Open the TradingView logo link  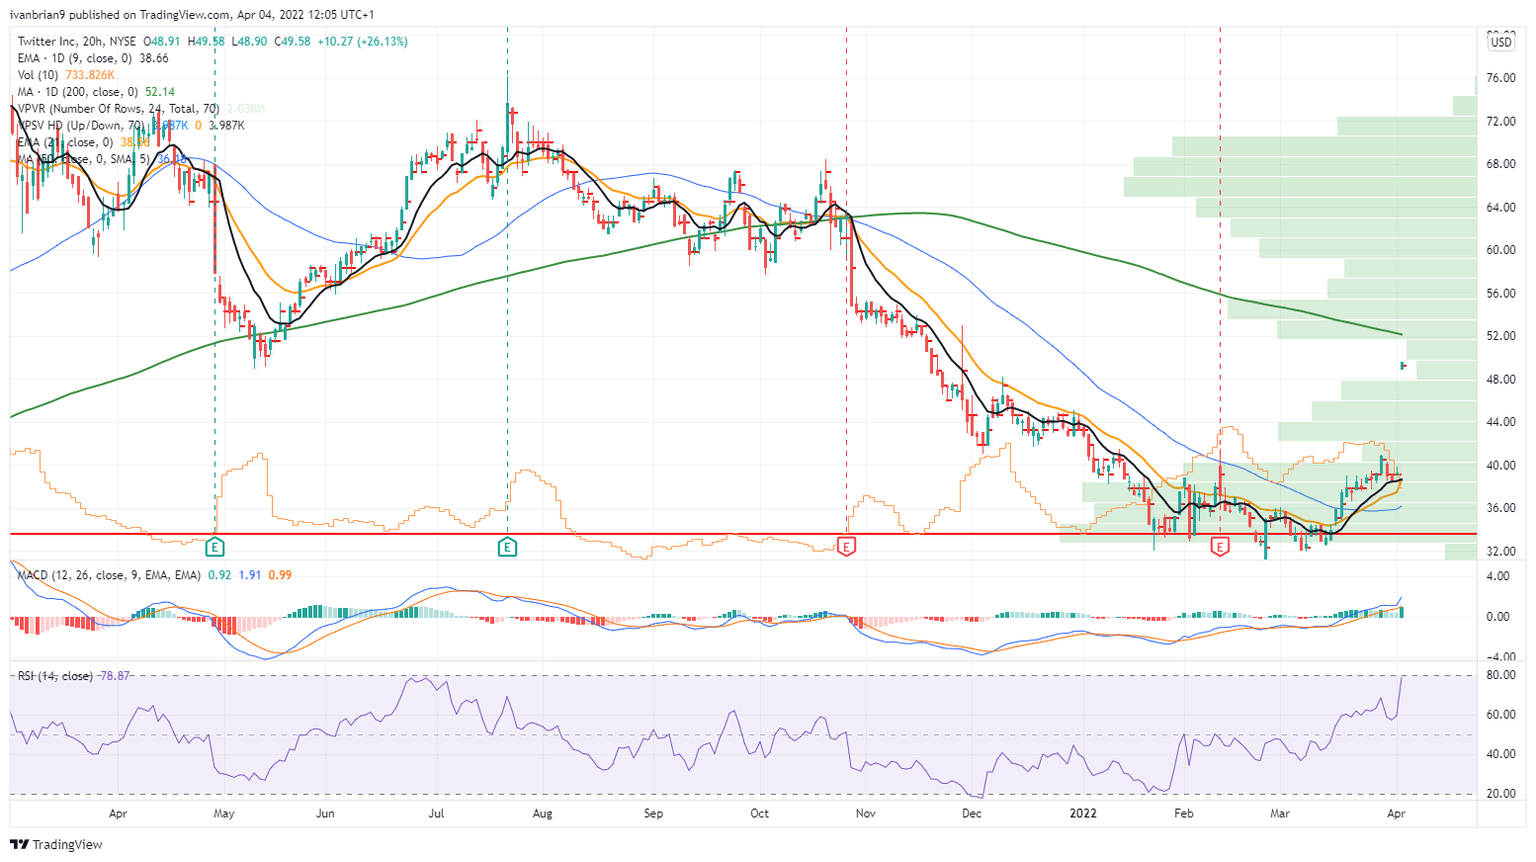pyautogui.click(x=56, y=844)
